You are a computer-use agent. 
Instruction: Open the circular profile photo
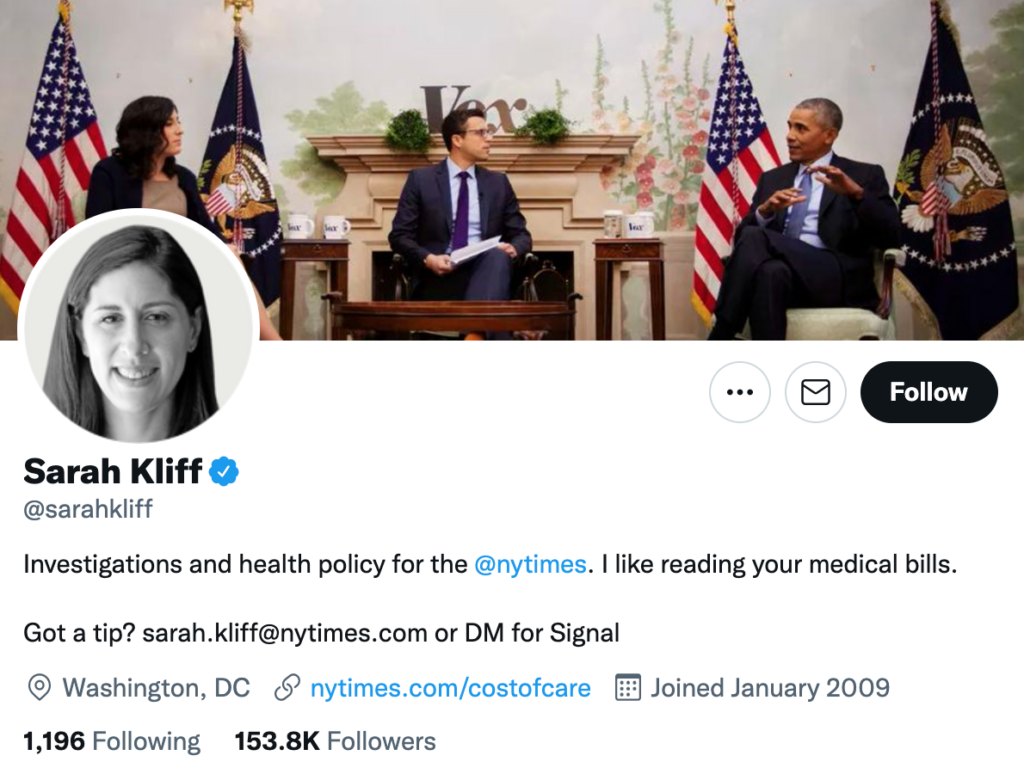[138, 326]
